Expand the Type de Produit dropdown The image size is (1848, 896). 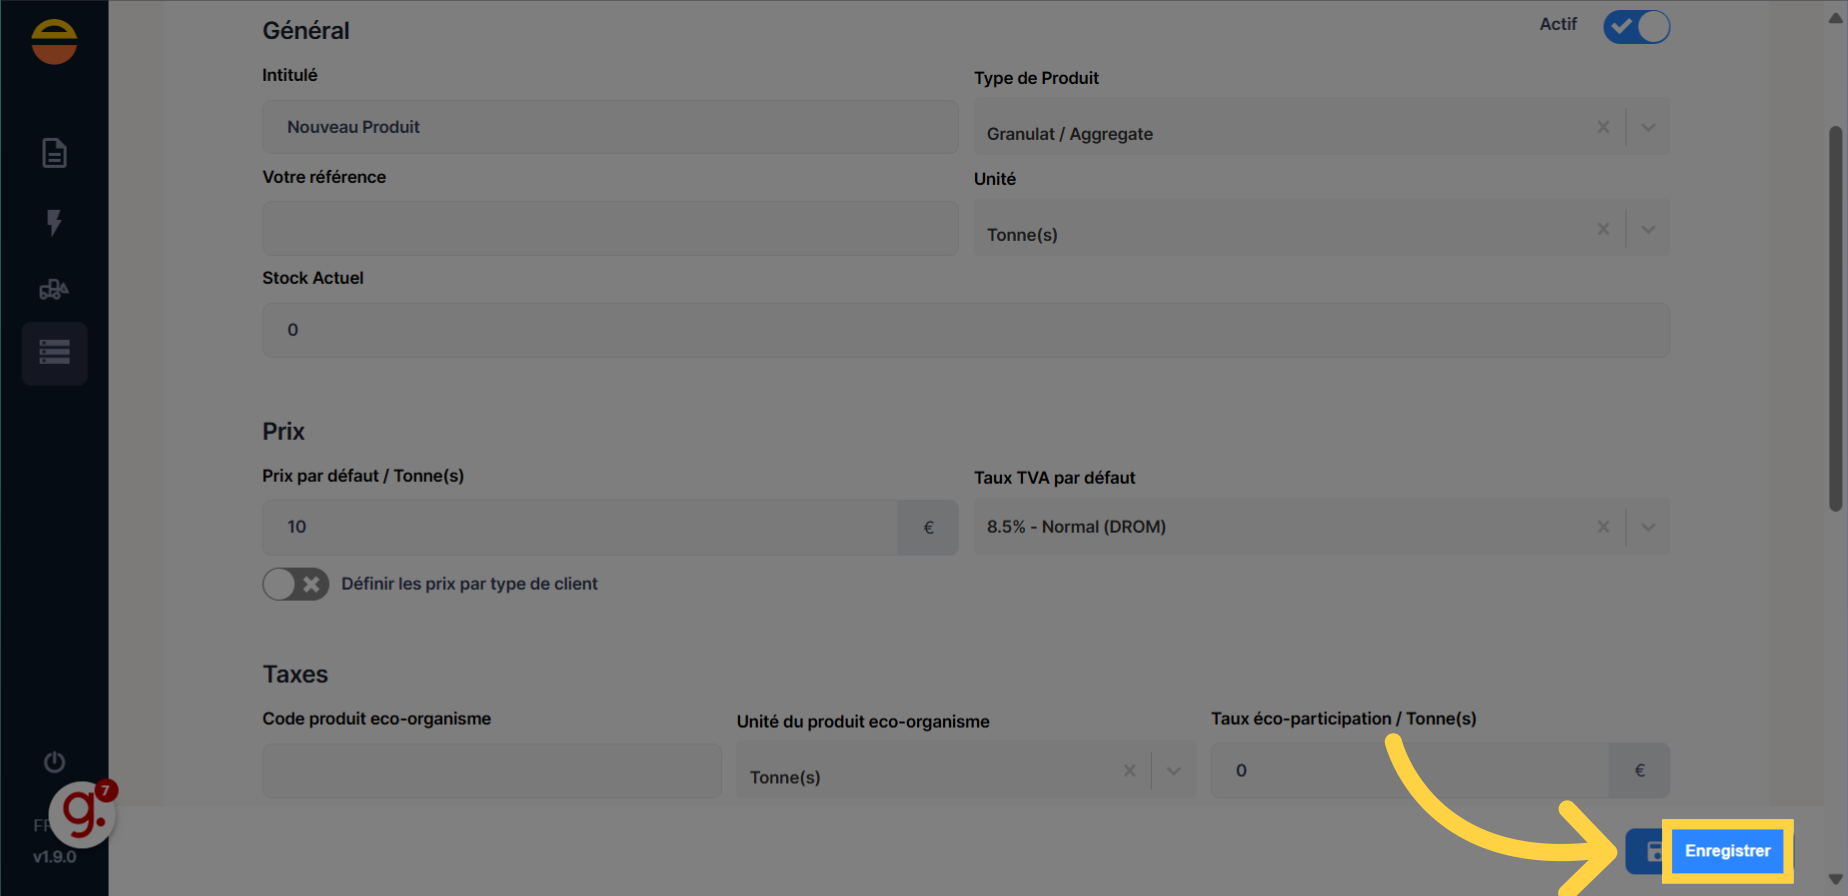pyautogui.click(x=1648, y=128)
